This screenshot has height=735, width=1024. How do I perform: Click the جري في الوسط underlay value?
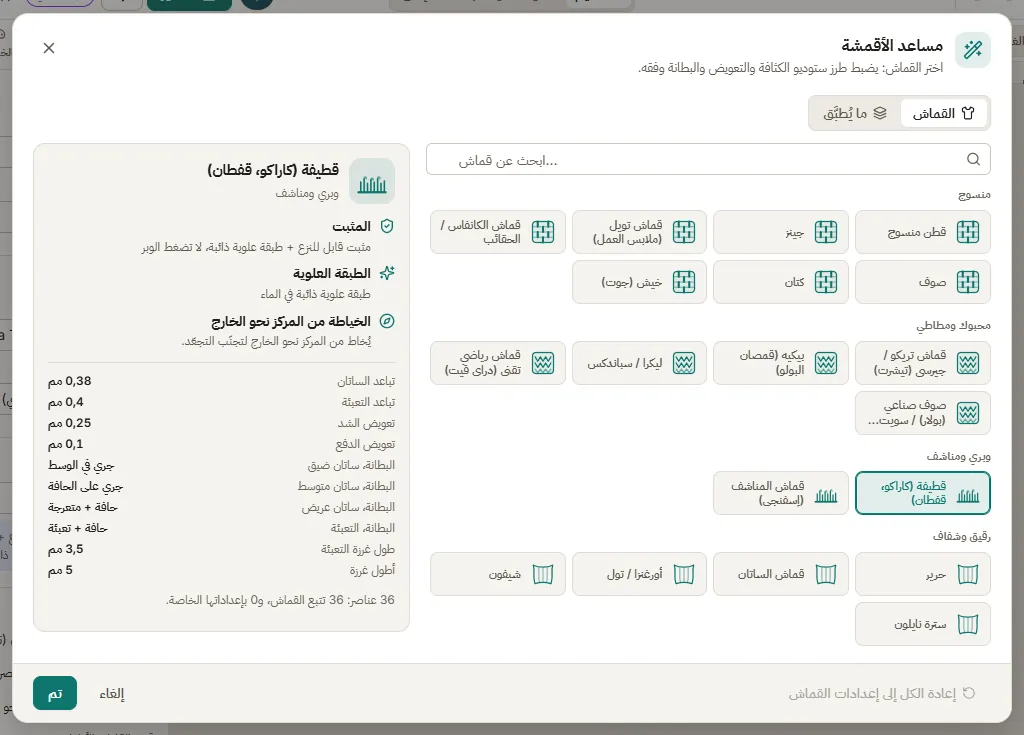click(x=81, y=465)
